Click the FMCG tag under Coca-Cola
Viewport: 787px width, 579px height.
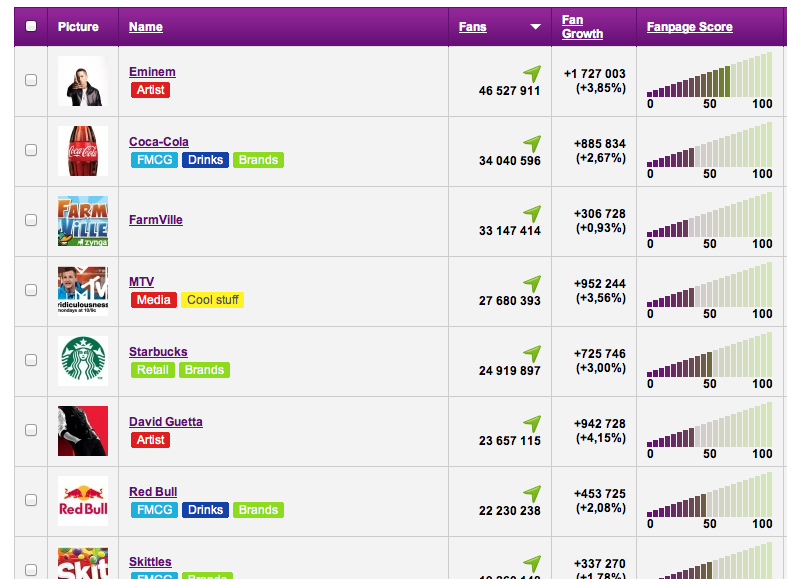pyautogui.click(x=154, y=160)
